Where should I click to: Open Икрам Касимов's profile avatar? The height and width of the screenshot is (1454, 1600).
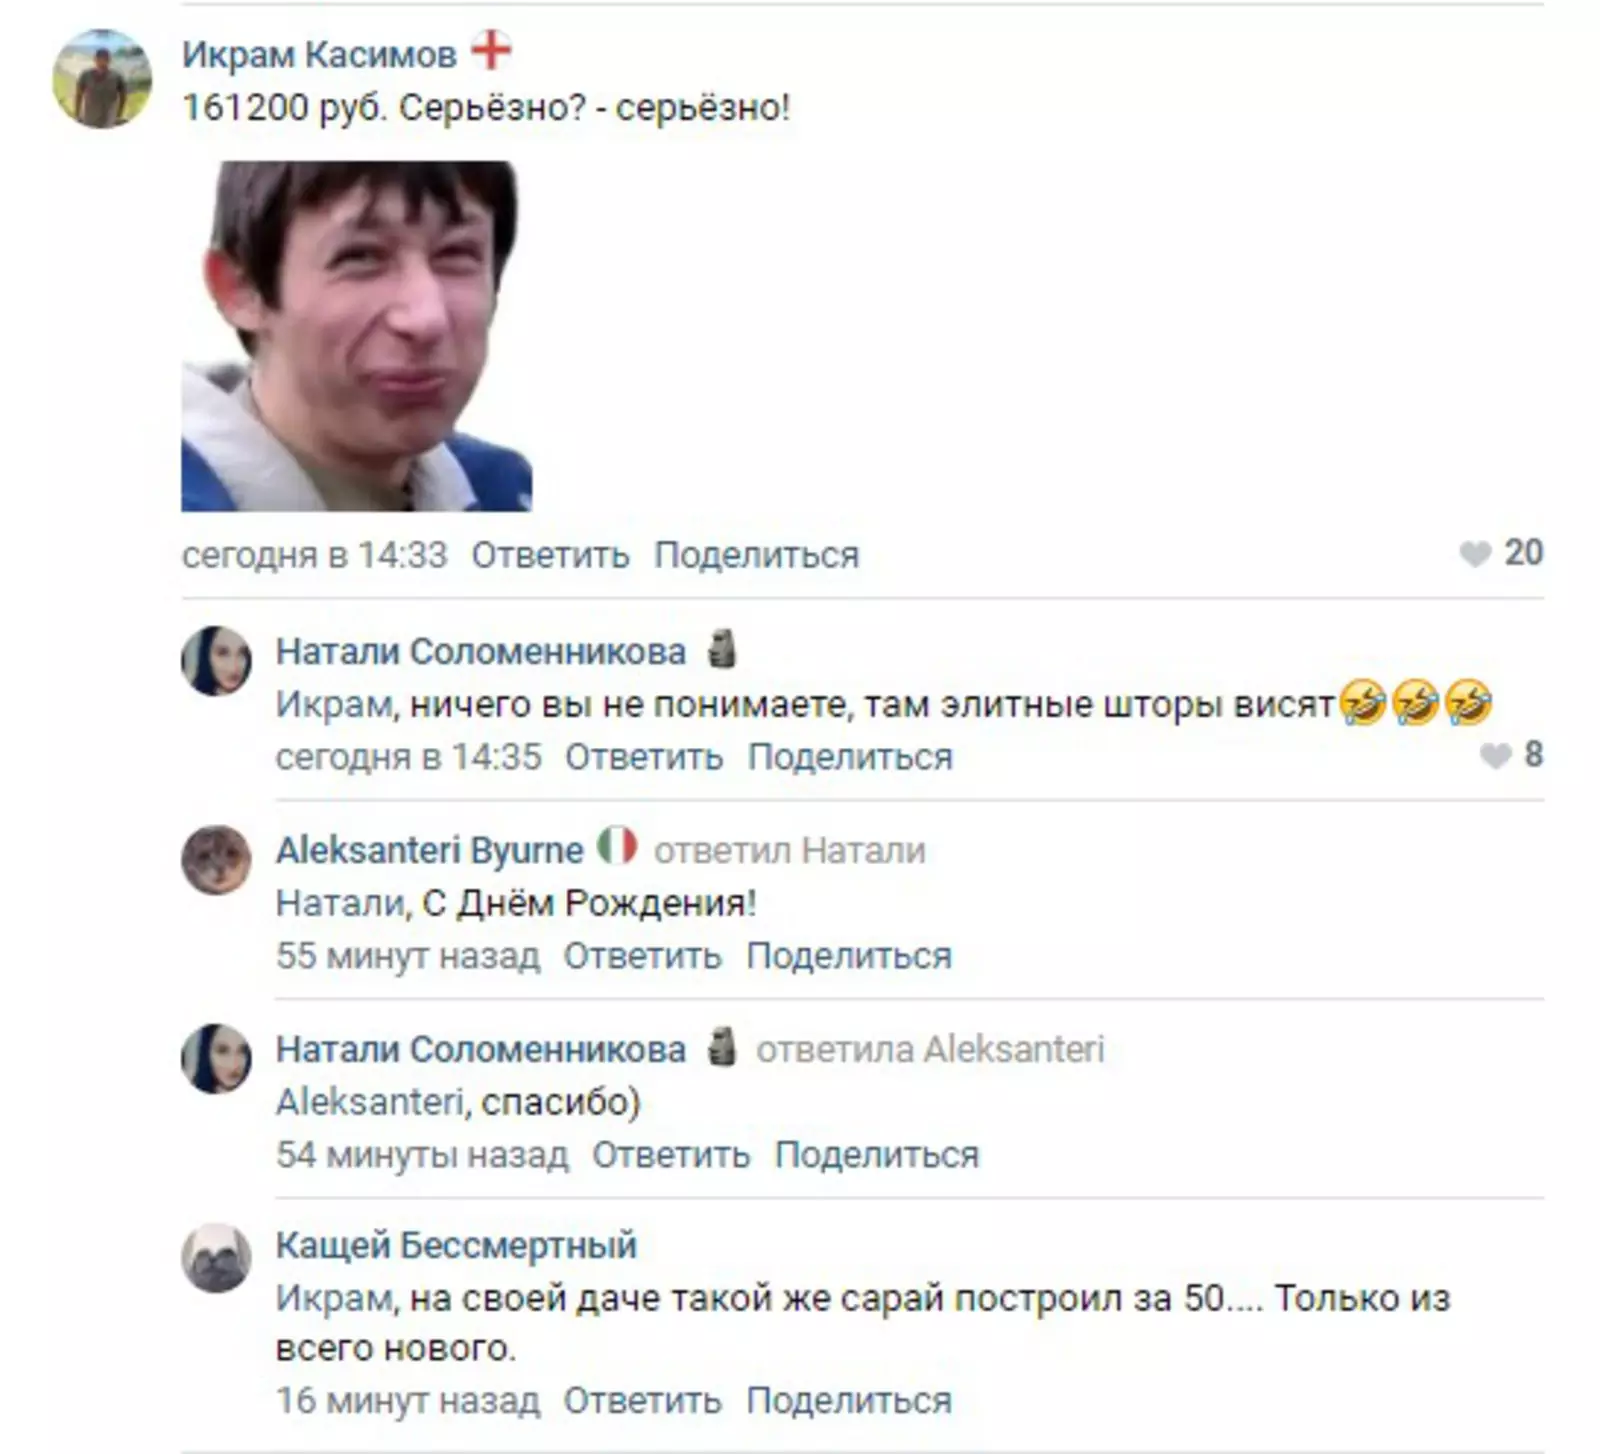click(102, 79)
